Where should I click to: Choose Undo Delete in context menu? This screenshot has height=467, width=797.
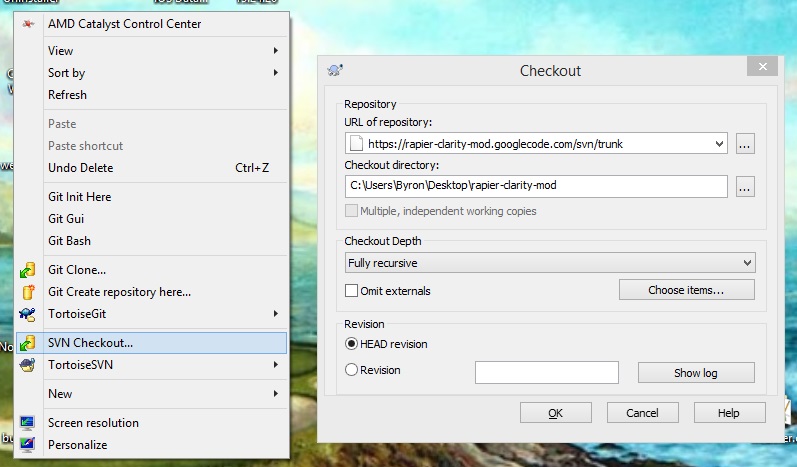point(151,168)
